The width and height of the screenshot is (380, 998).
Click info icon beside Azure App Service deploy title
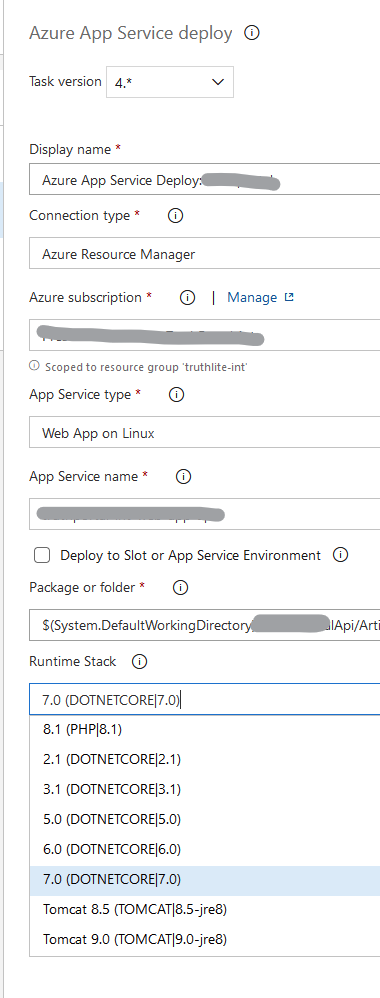[252, 33]
